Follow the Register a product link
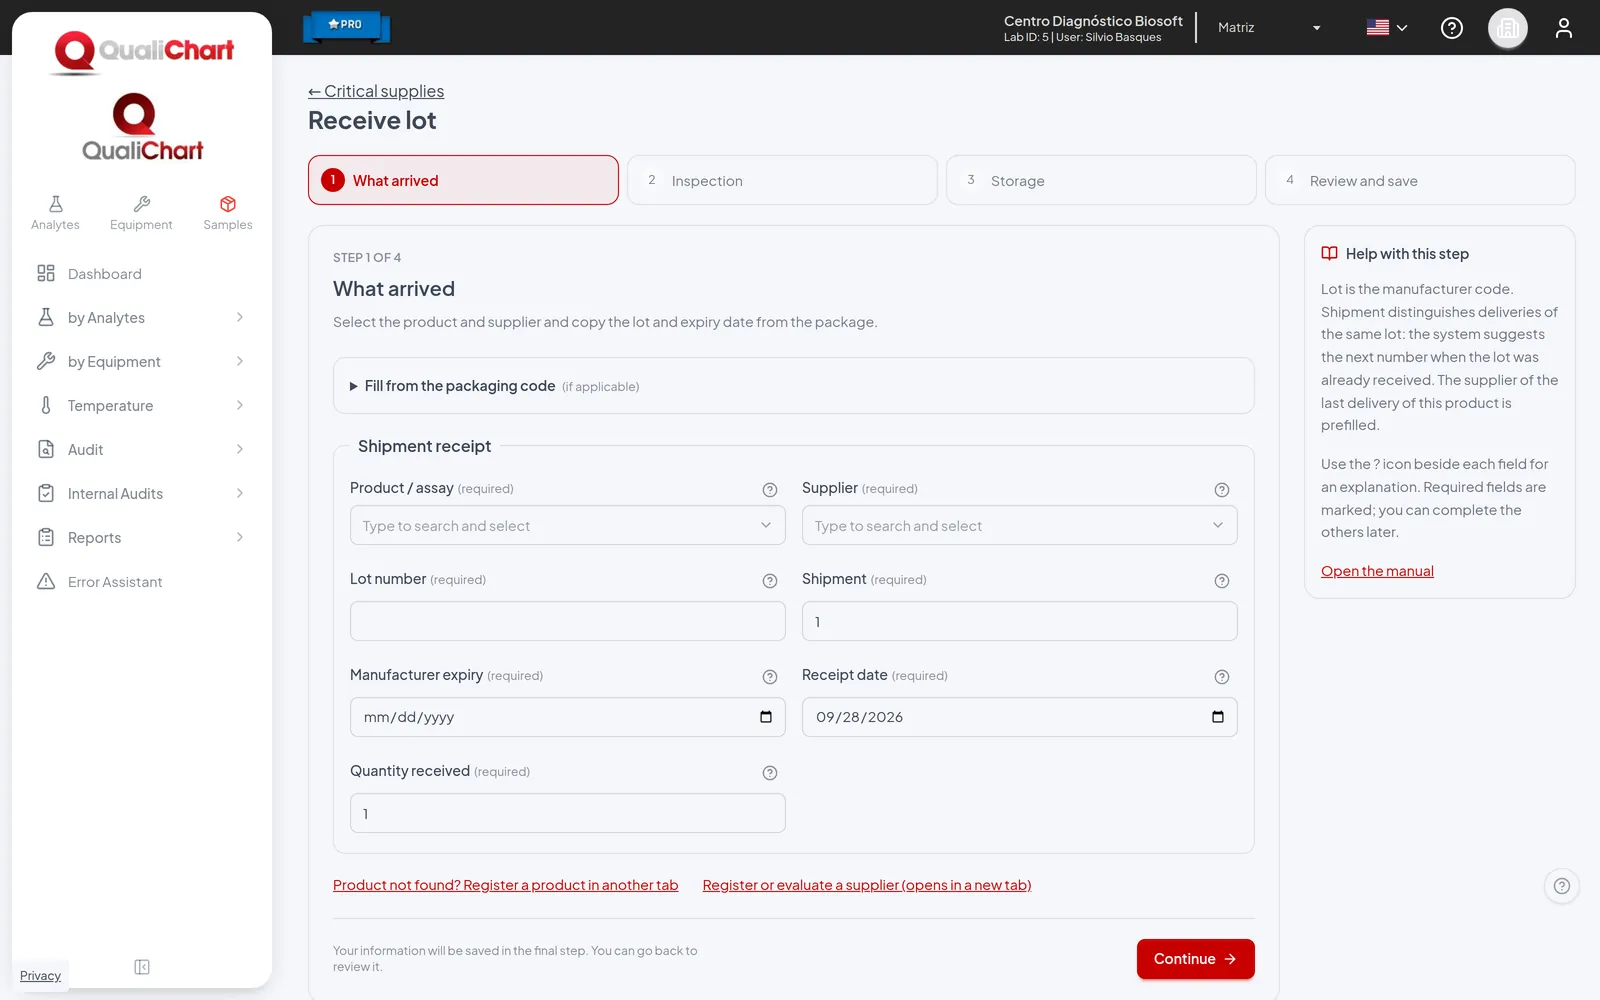Screen dimensions: 1600x1000 pos(506,885)
